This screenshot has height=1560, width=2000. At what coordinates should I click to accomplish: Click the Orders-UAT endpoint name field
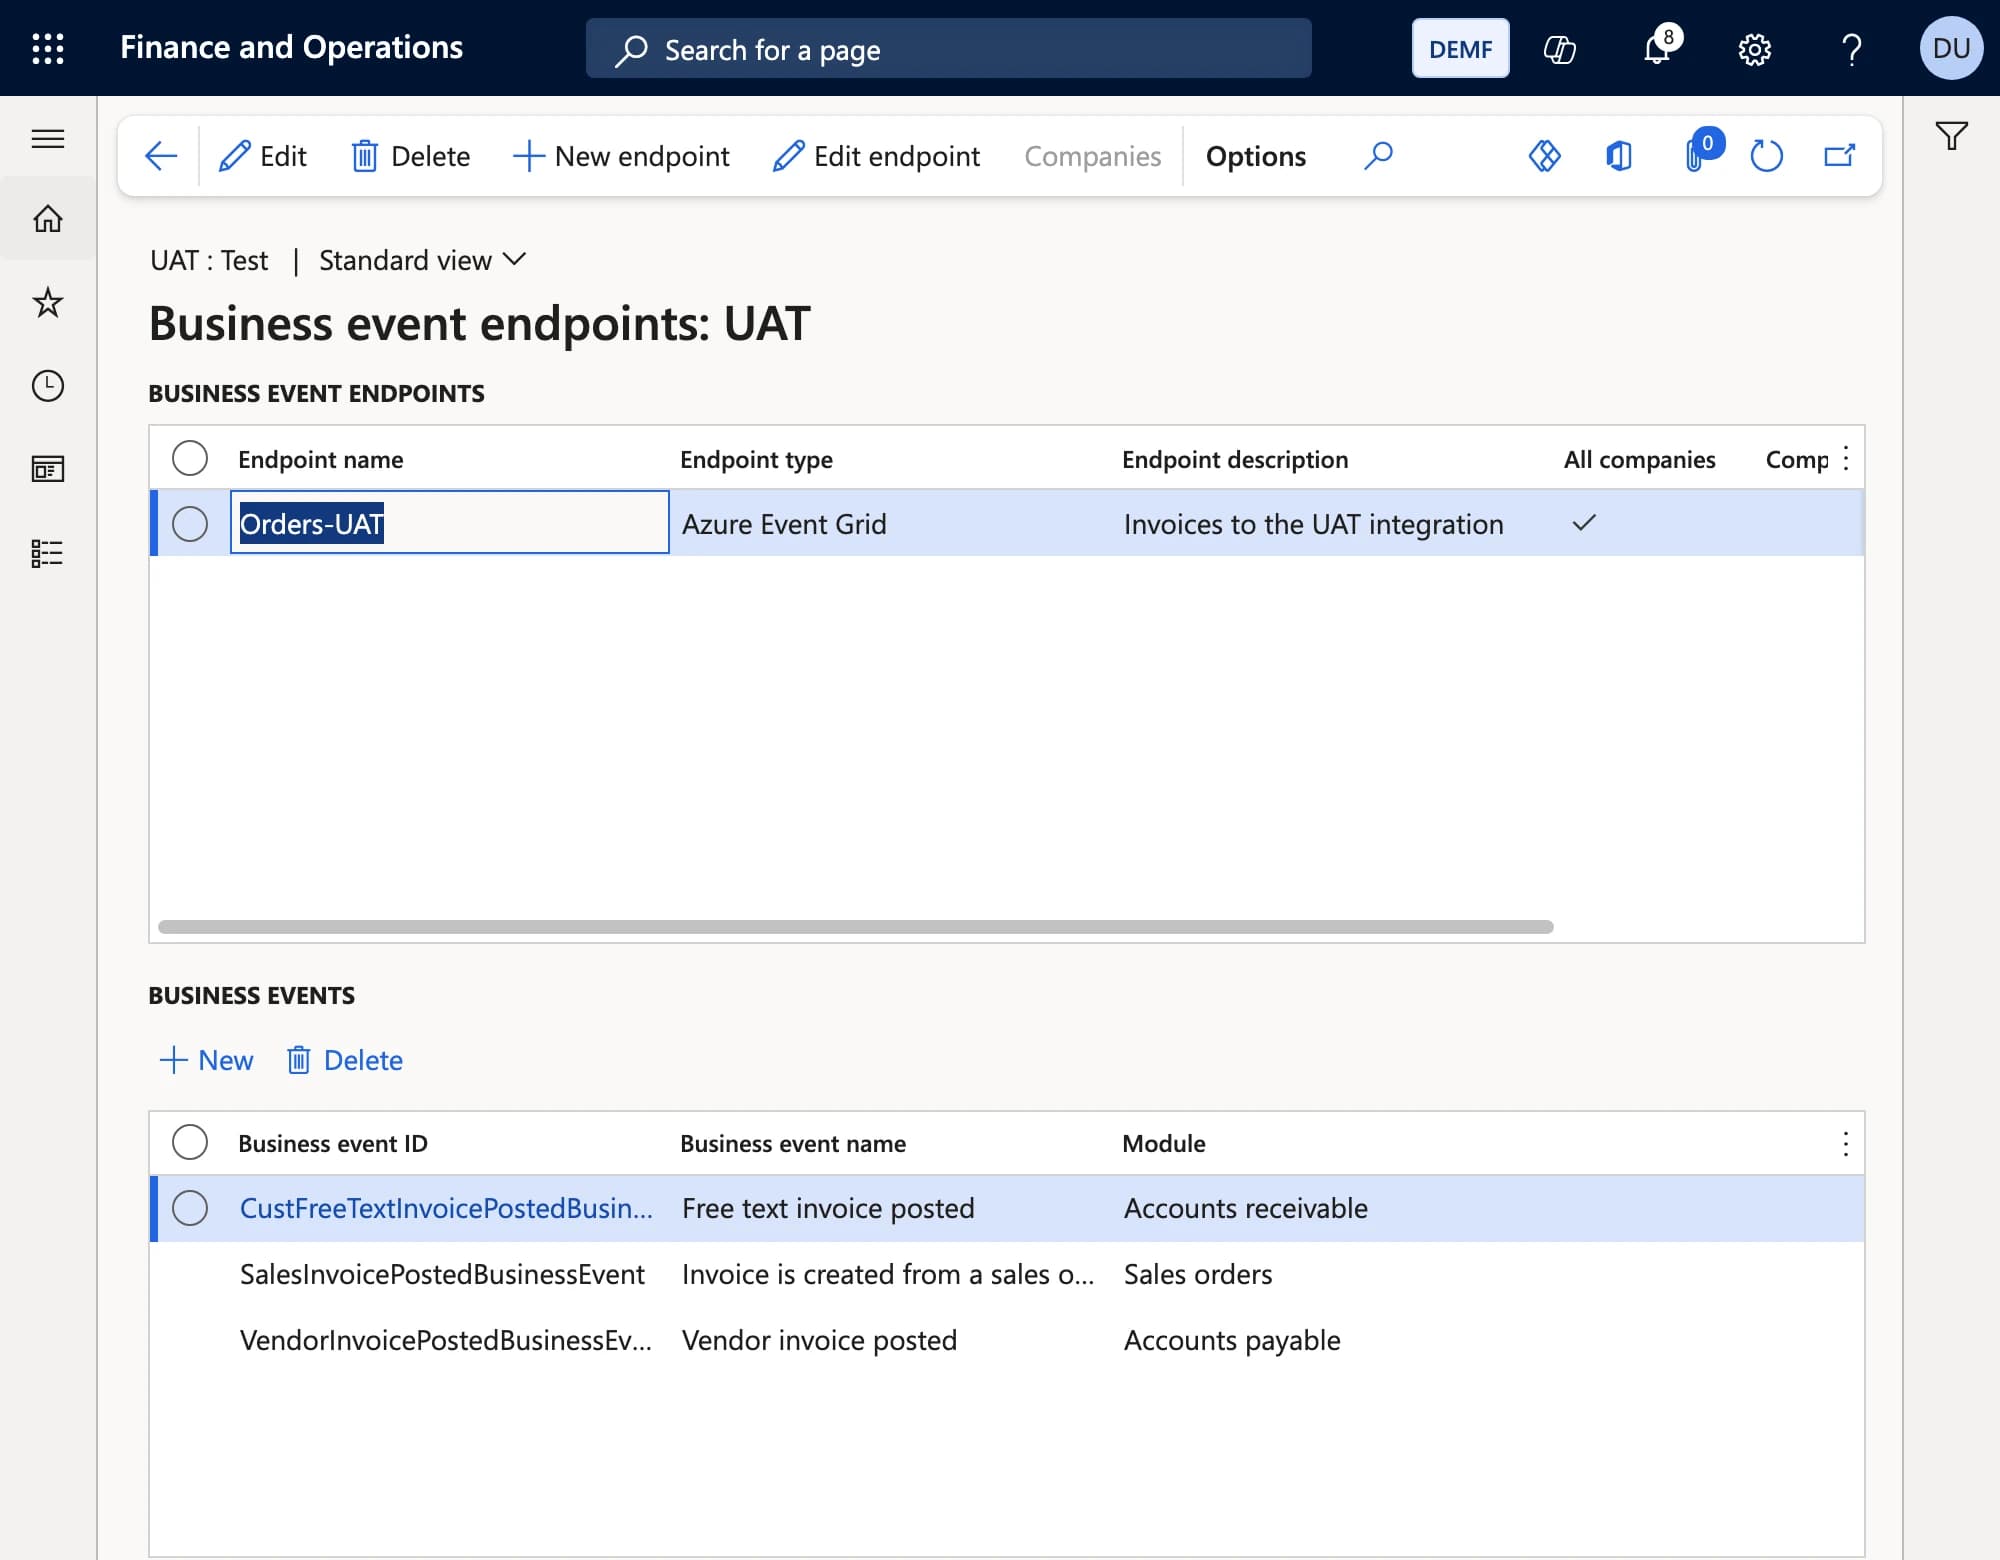tap(450, 522)
